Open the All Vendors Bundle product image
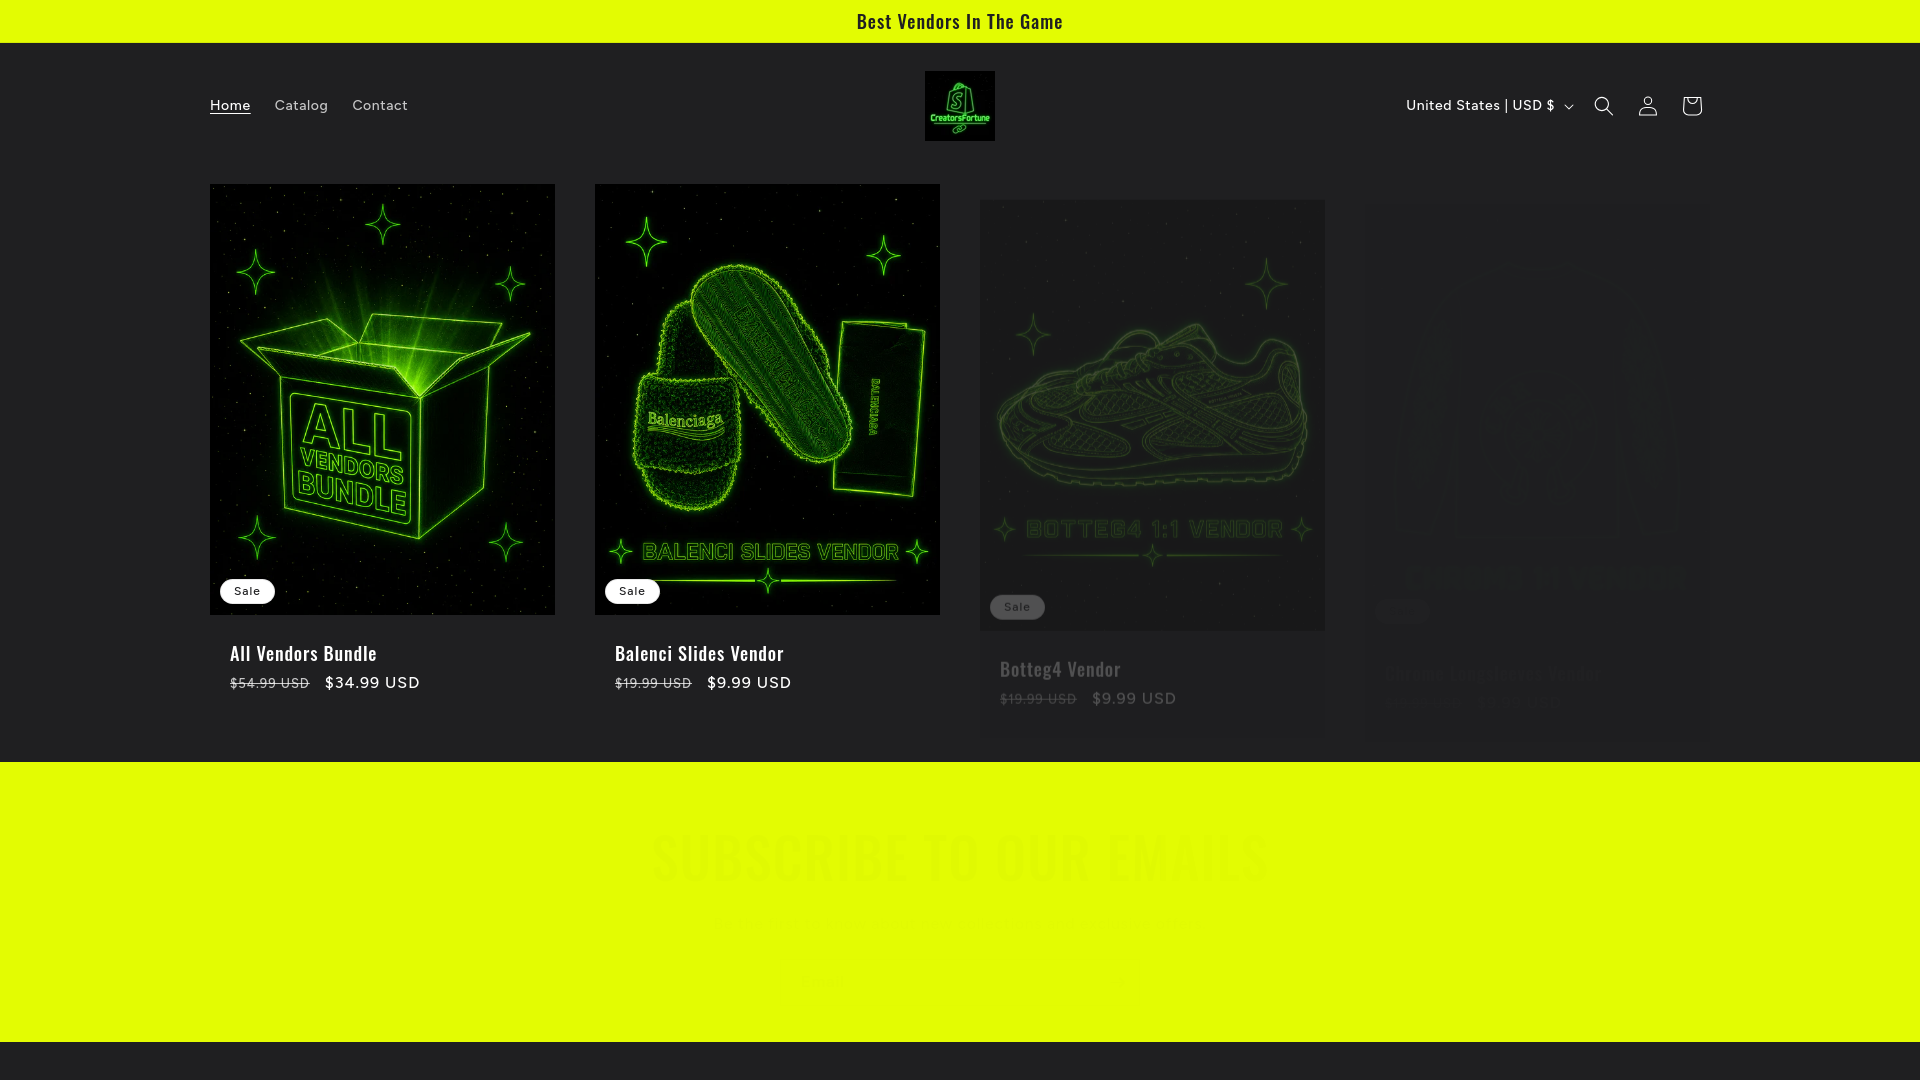This screenshot has width=1920, height=1080. [382, 399]
